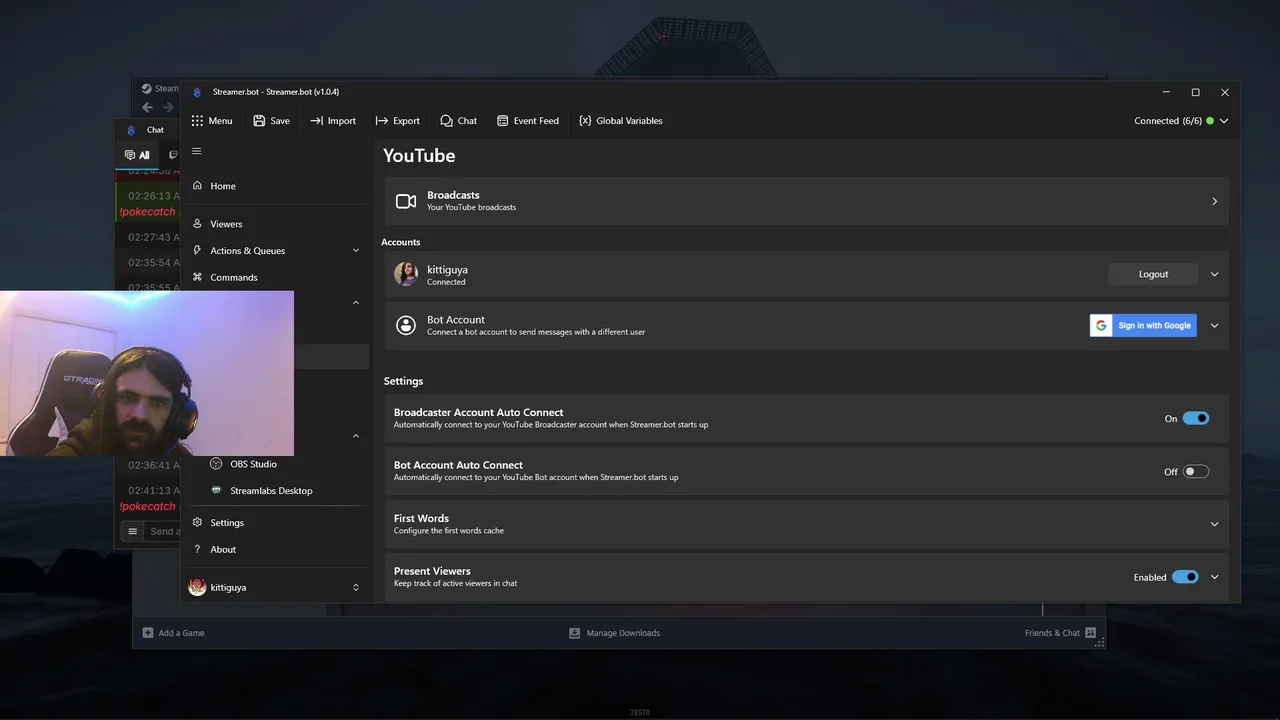Screen dimensions: 1280x720
Task: Open Broadcasts page via right arrow
Action: pyautogui.click(x=1215, y=201)
